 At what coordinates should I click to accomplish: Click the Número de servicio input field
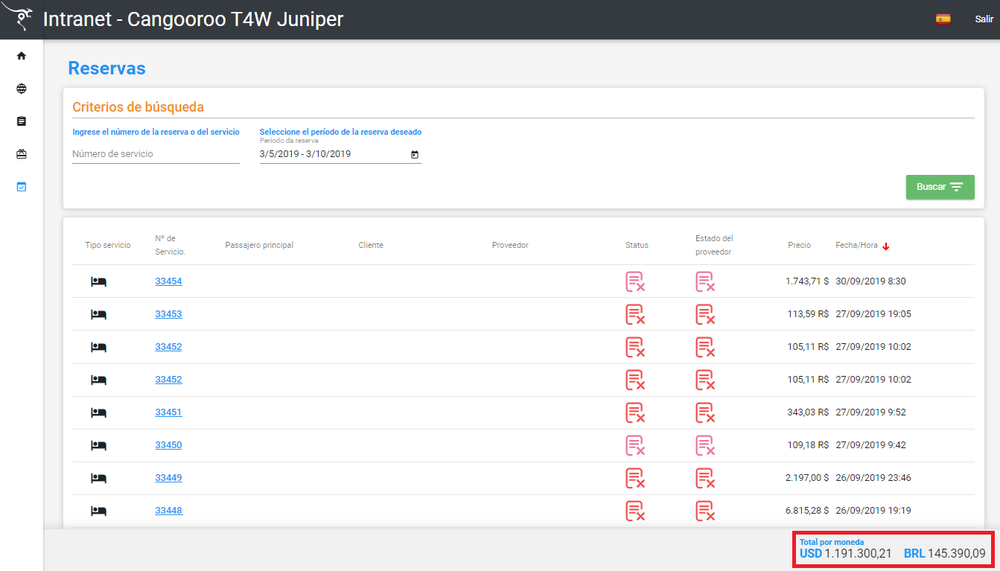coord(155,154)
